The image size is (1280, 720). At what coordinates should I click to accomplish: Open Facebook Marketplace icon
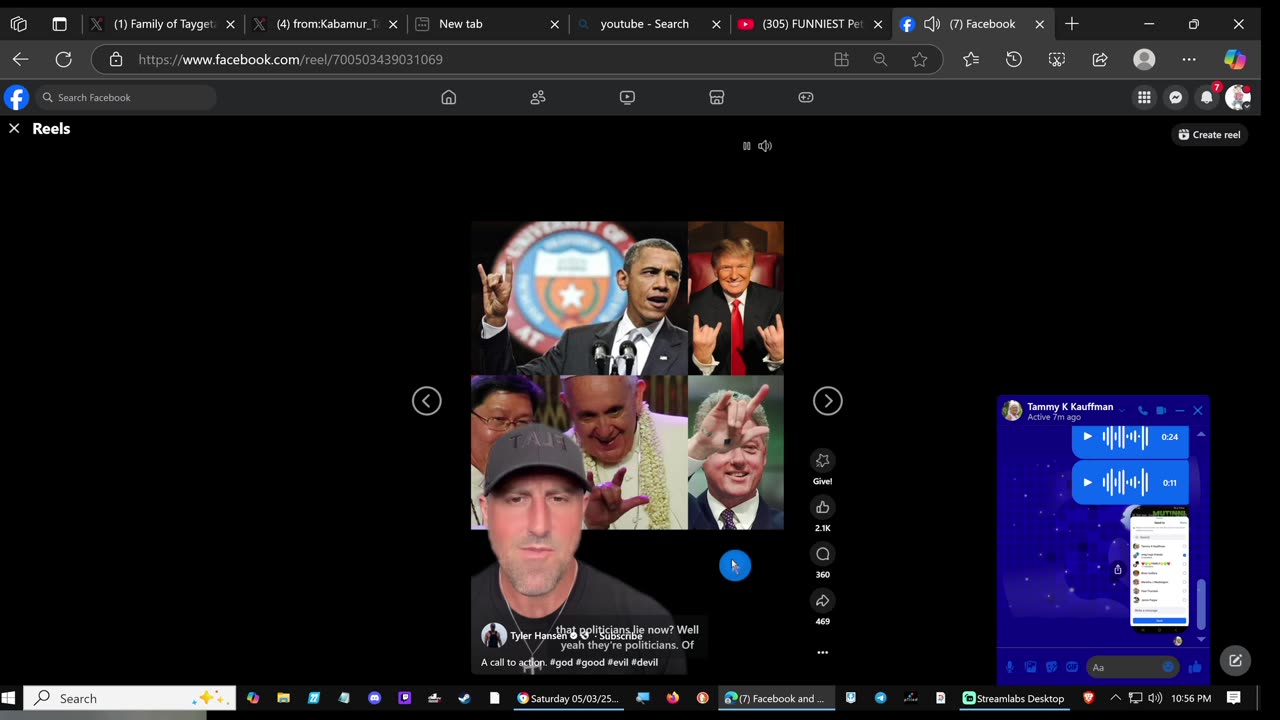[x=716, y=97]
